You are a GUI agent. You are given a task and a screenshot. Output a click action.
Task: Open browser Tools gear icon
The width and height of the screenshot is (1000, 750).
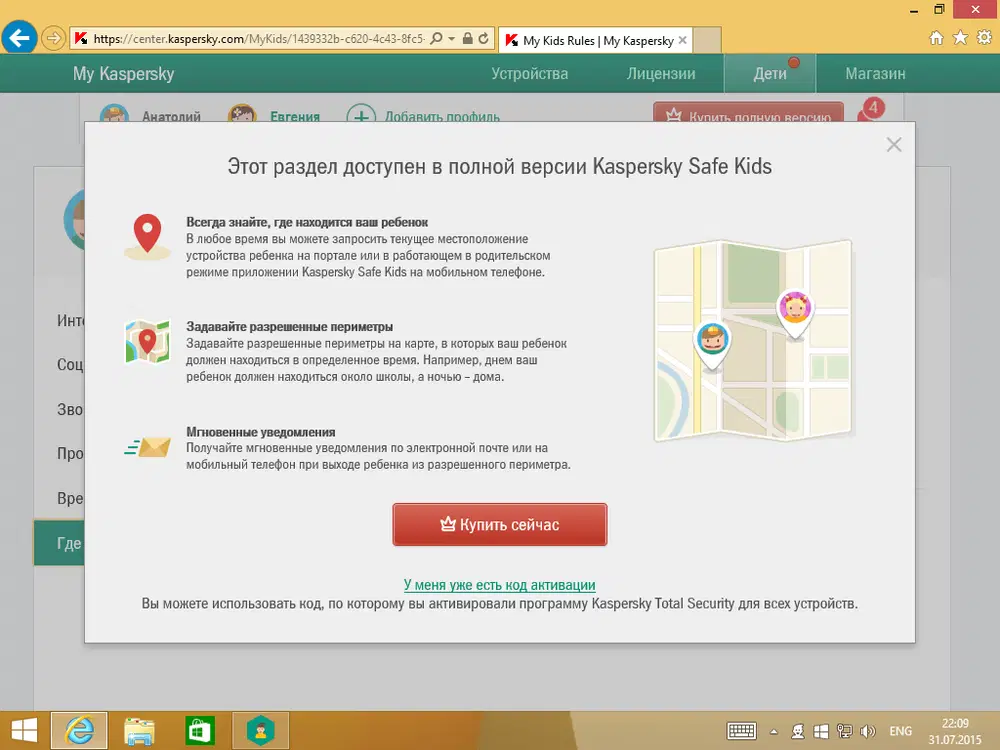click(x=984, y=38)
